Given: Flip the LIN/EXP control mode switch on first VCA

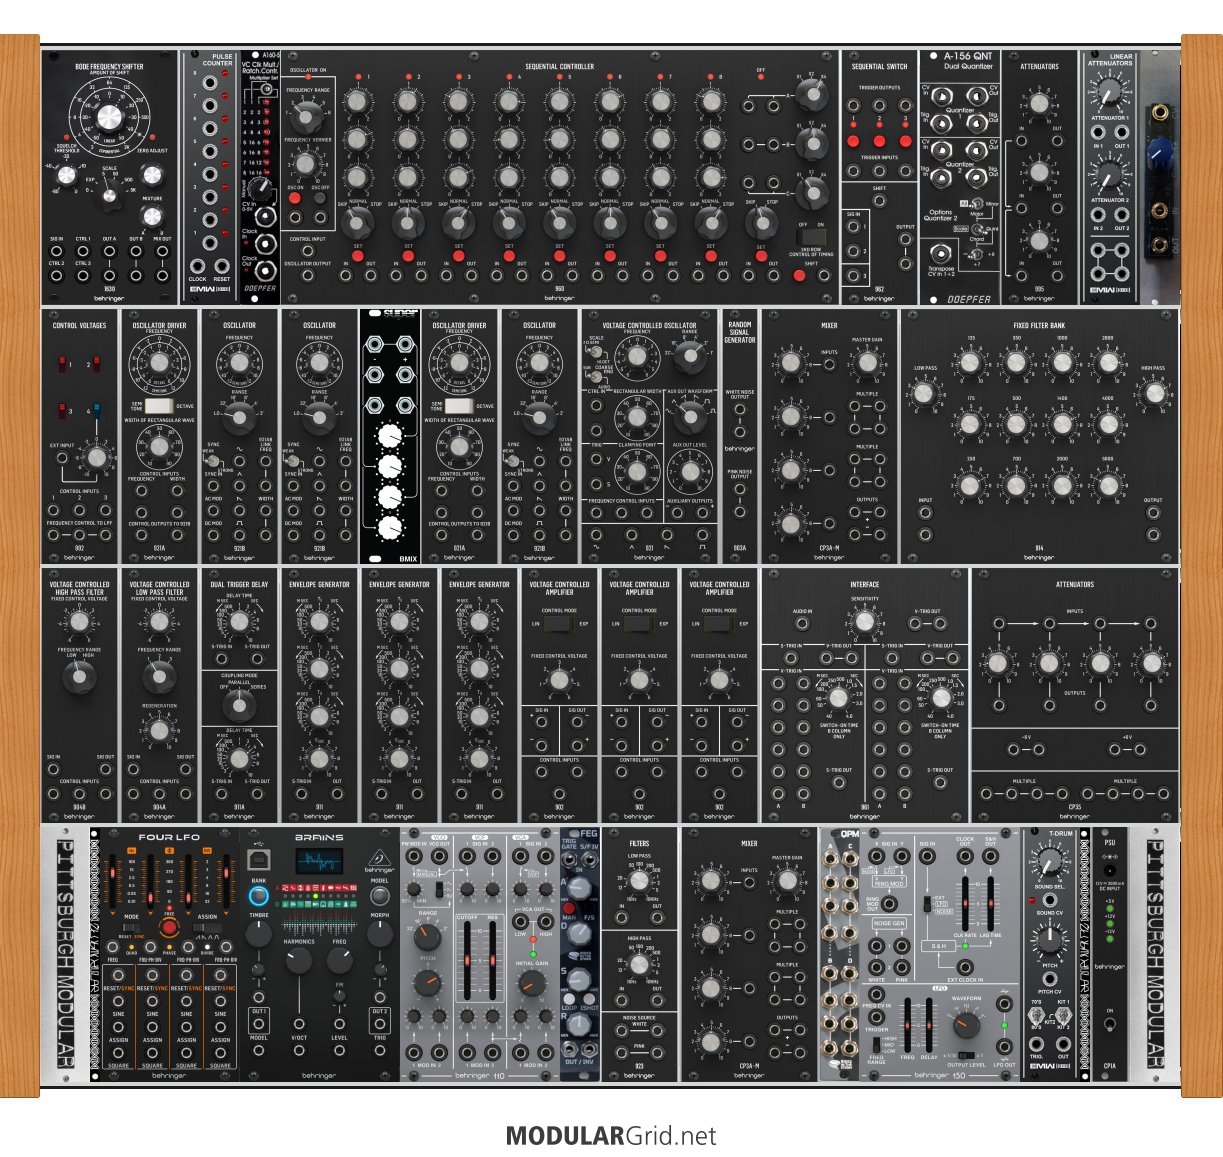Looking at the screenshot, I should pyautogui.click(x=559, y=624).
